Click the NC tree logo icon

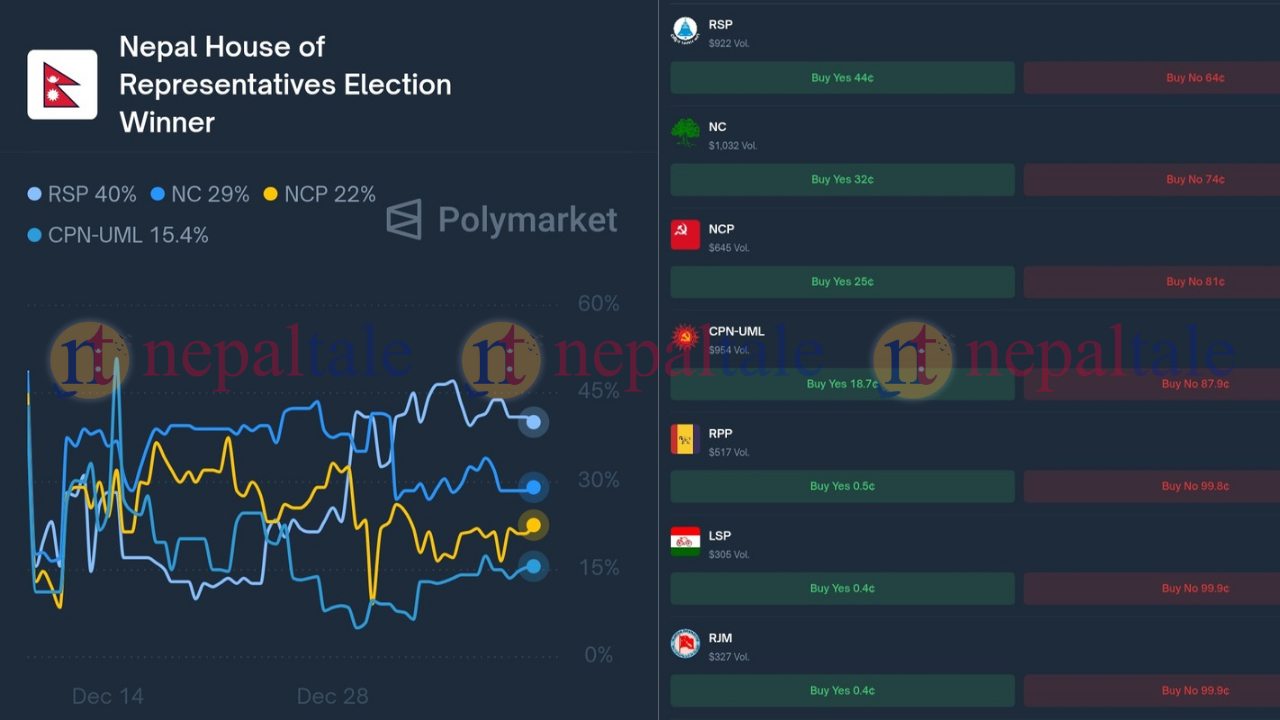(685, 133)
